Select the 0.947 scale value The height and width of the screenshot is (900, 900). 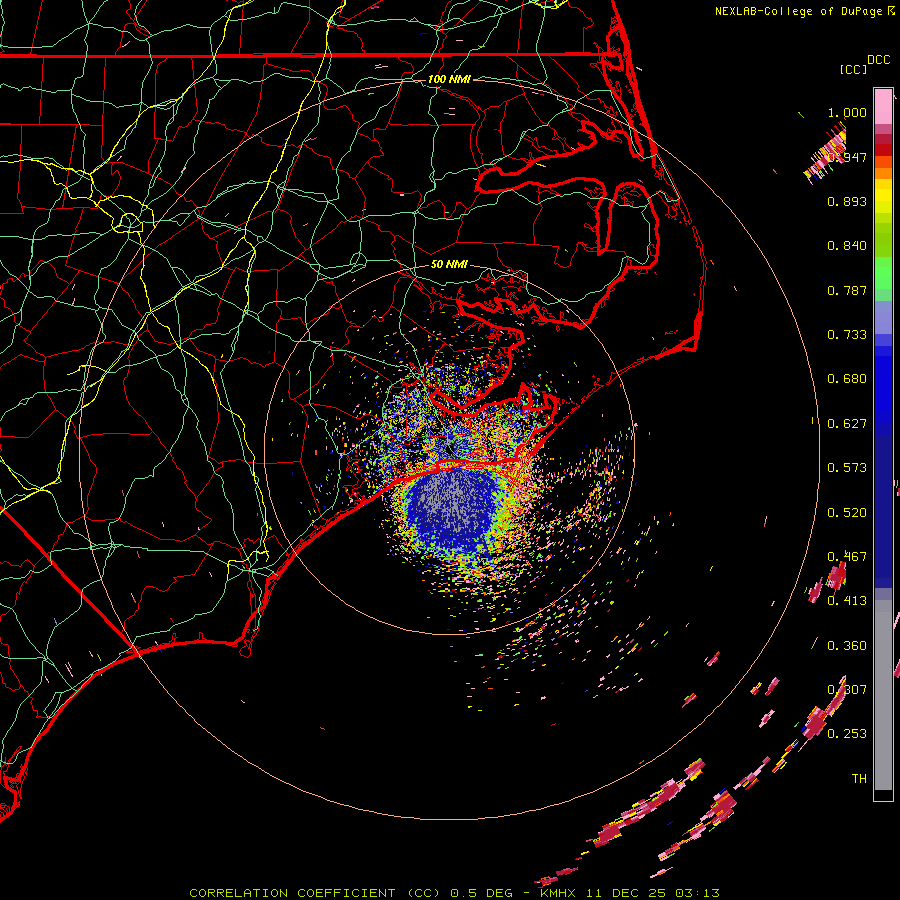[x=847, y=157]
